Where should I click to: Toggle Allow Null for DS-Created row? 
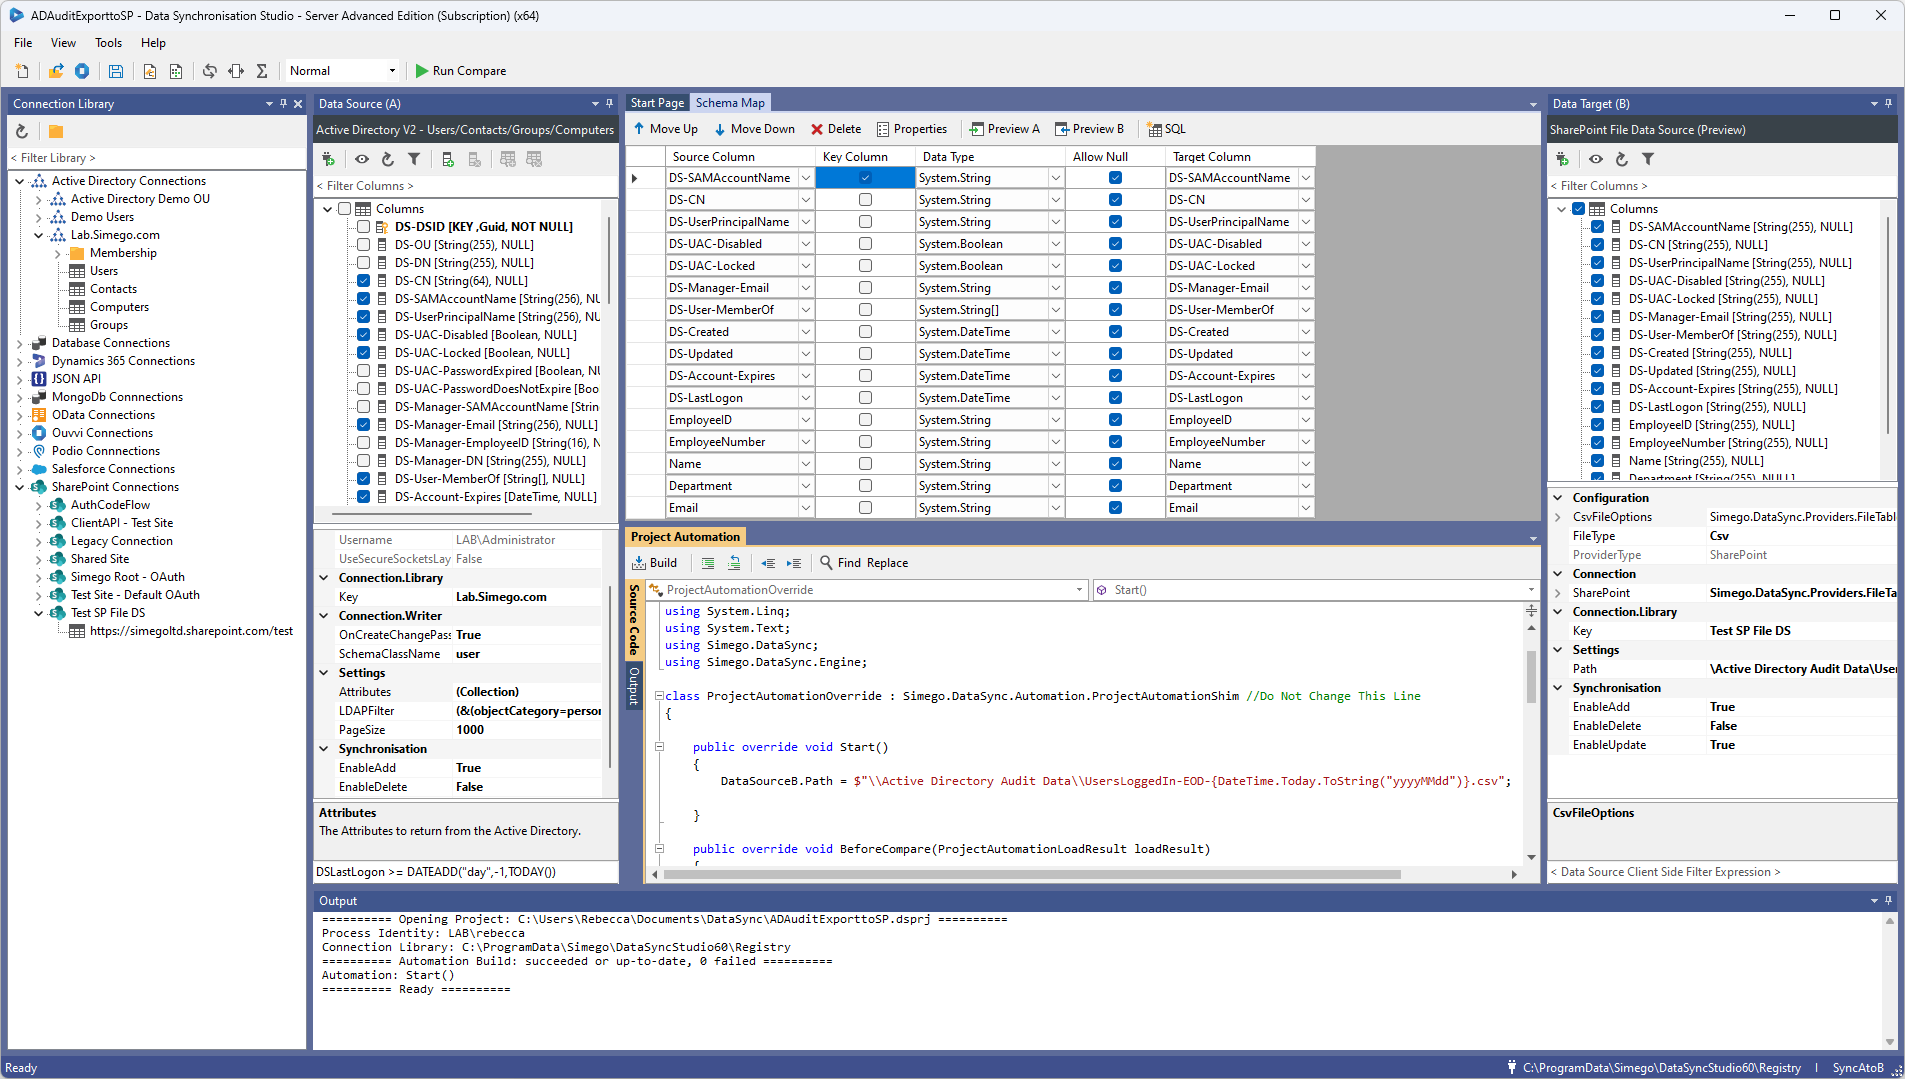pyautogui.click(x=1115, y=332)
